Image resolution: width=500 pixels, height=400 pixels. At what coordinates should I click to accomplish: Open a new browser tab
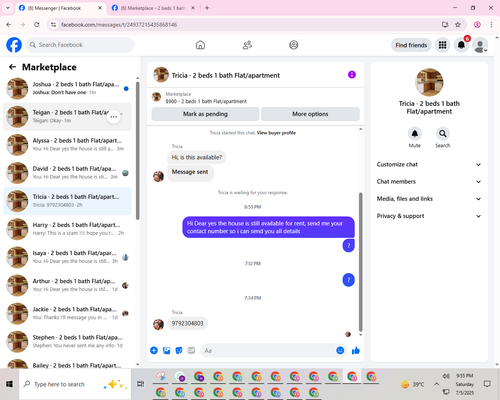click(207, 8)
